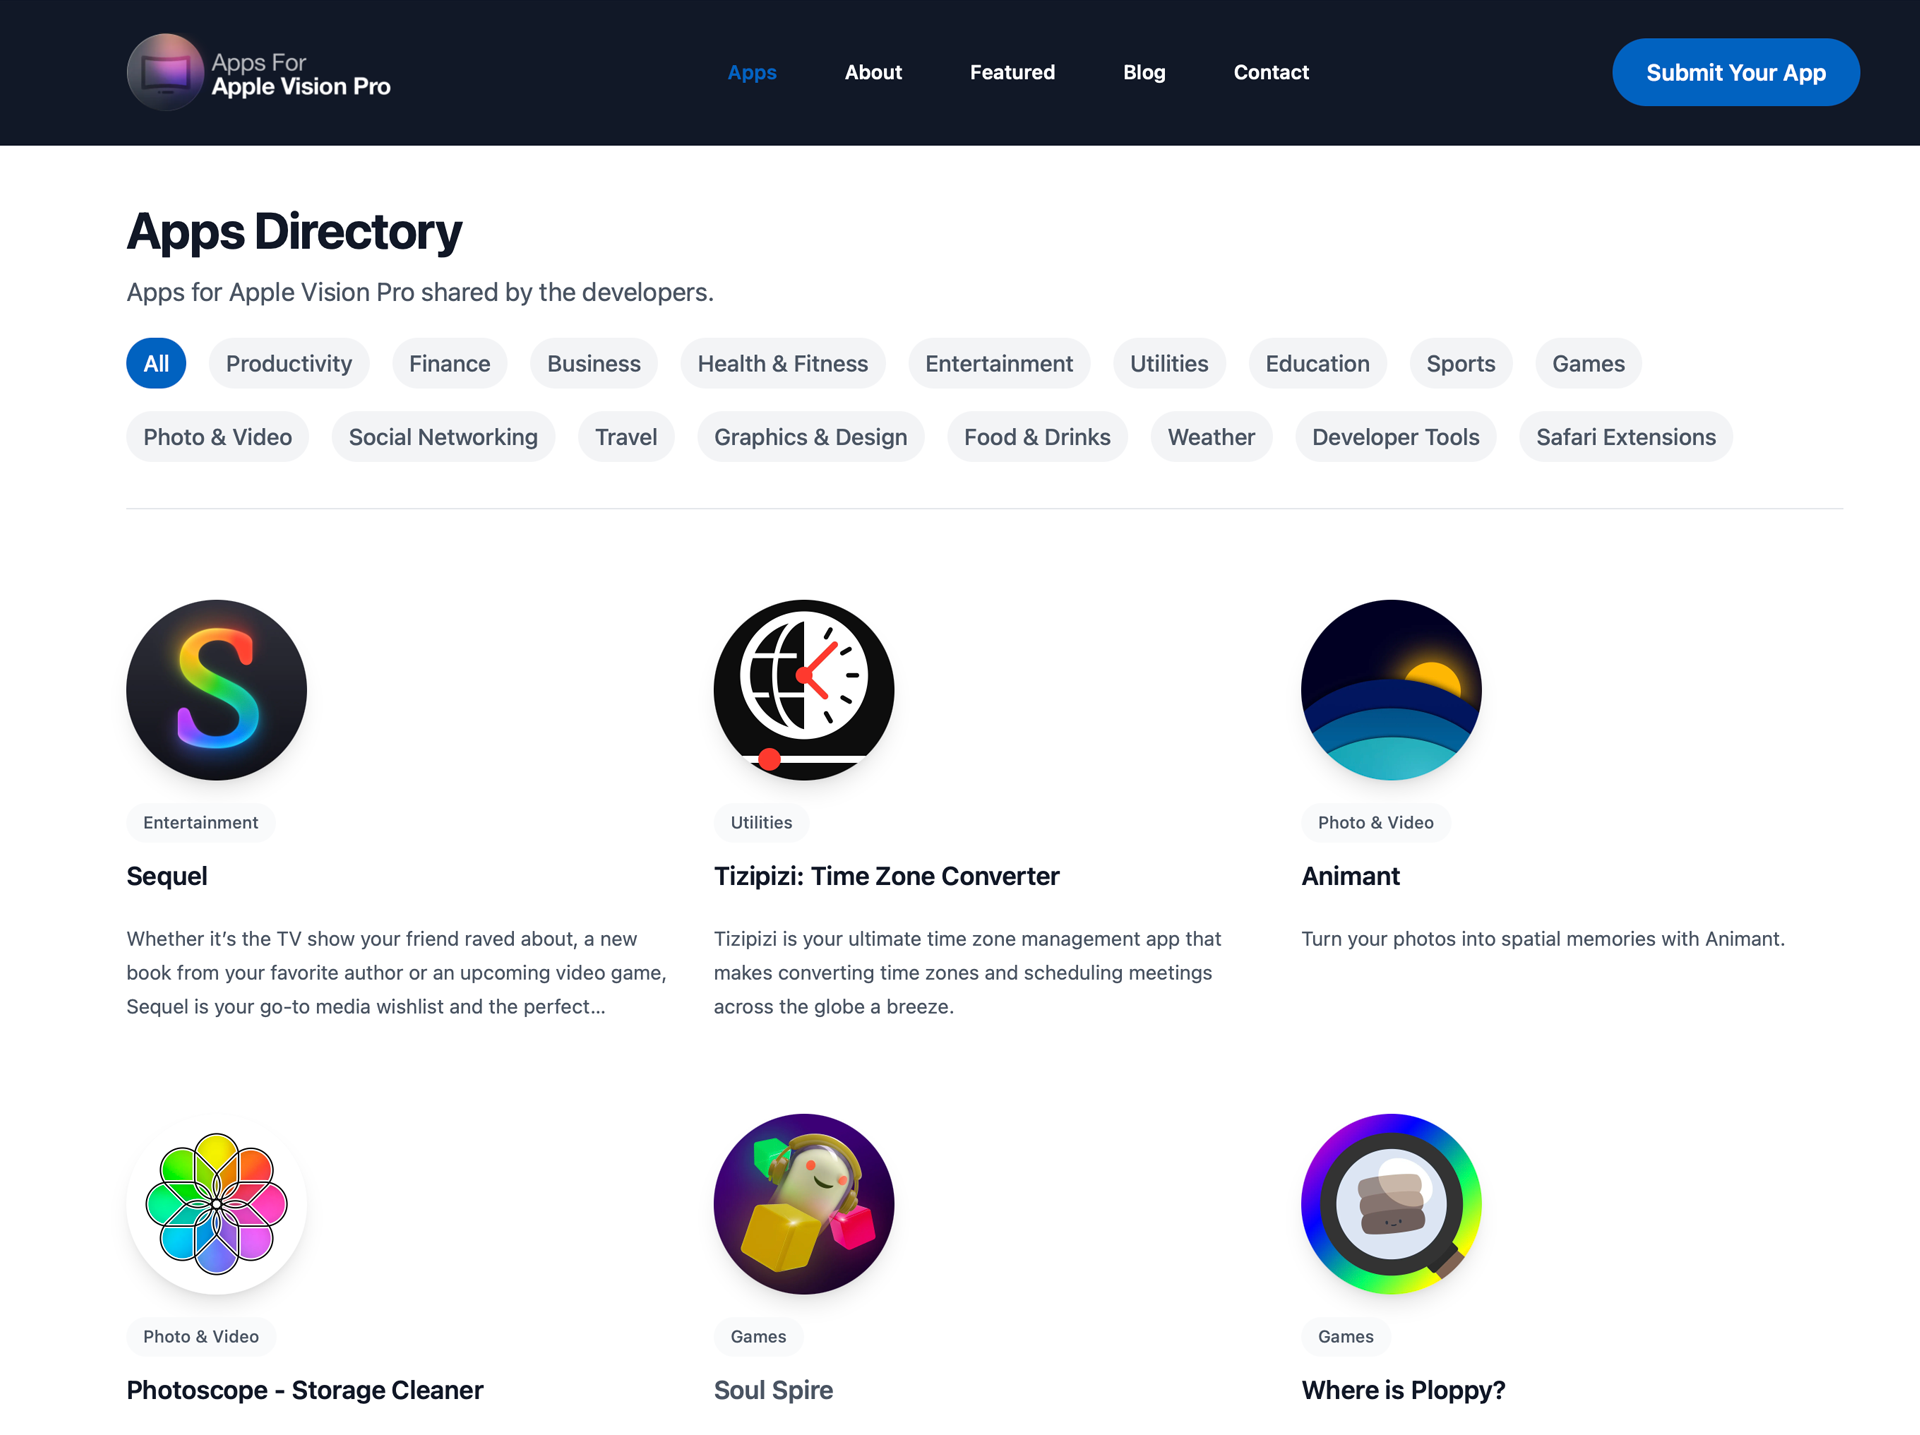Click the About navigation link
Image resolution: width=1920 pixels, height=1435 pixels.
tap(871, 72)
